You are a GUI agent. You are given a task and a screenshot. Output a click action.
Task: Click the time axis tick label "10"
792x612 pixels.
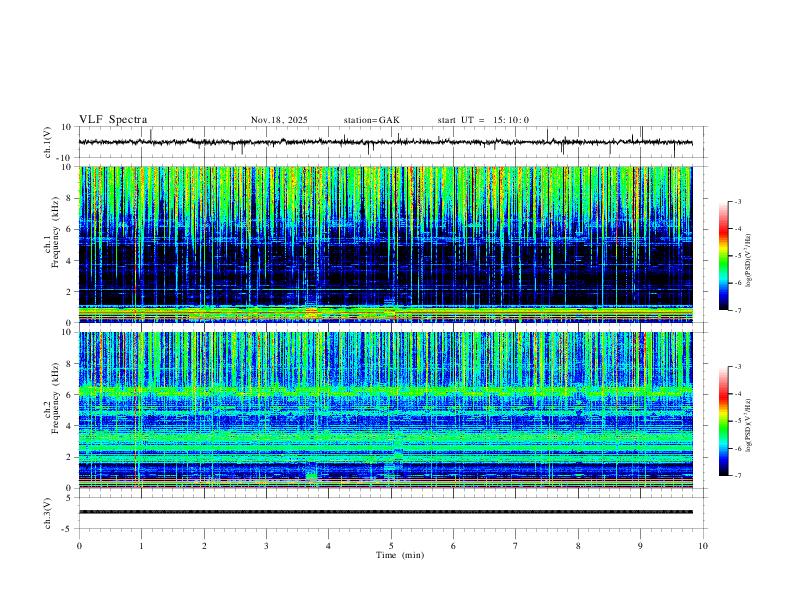[703, 546]
